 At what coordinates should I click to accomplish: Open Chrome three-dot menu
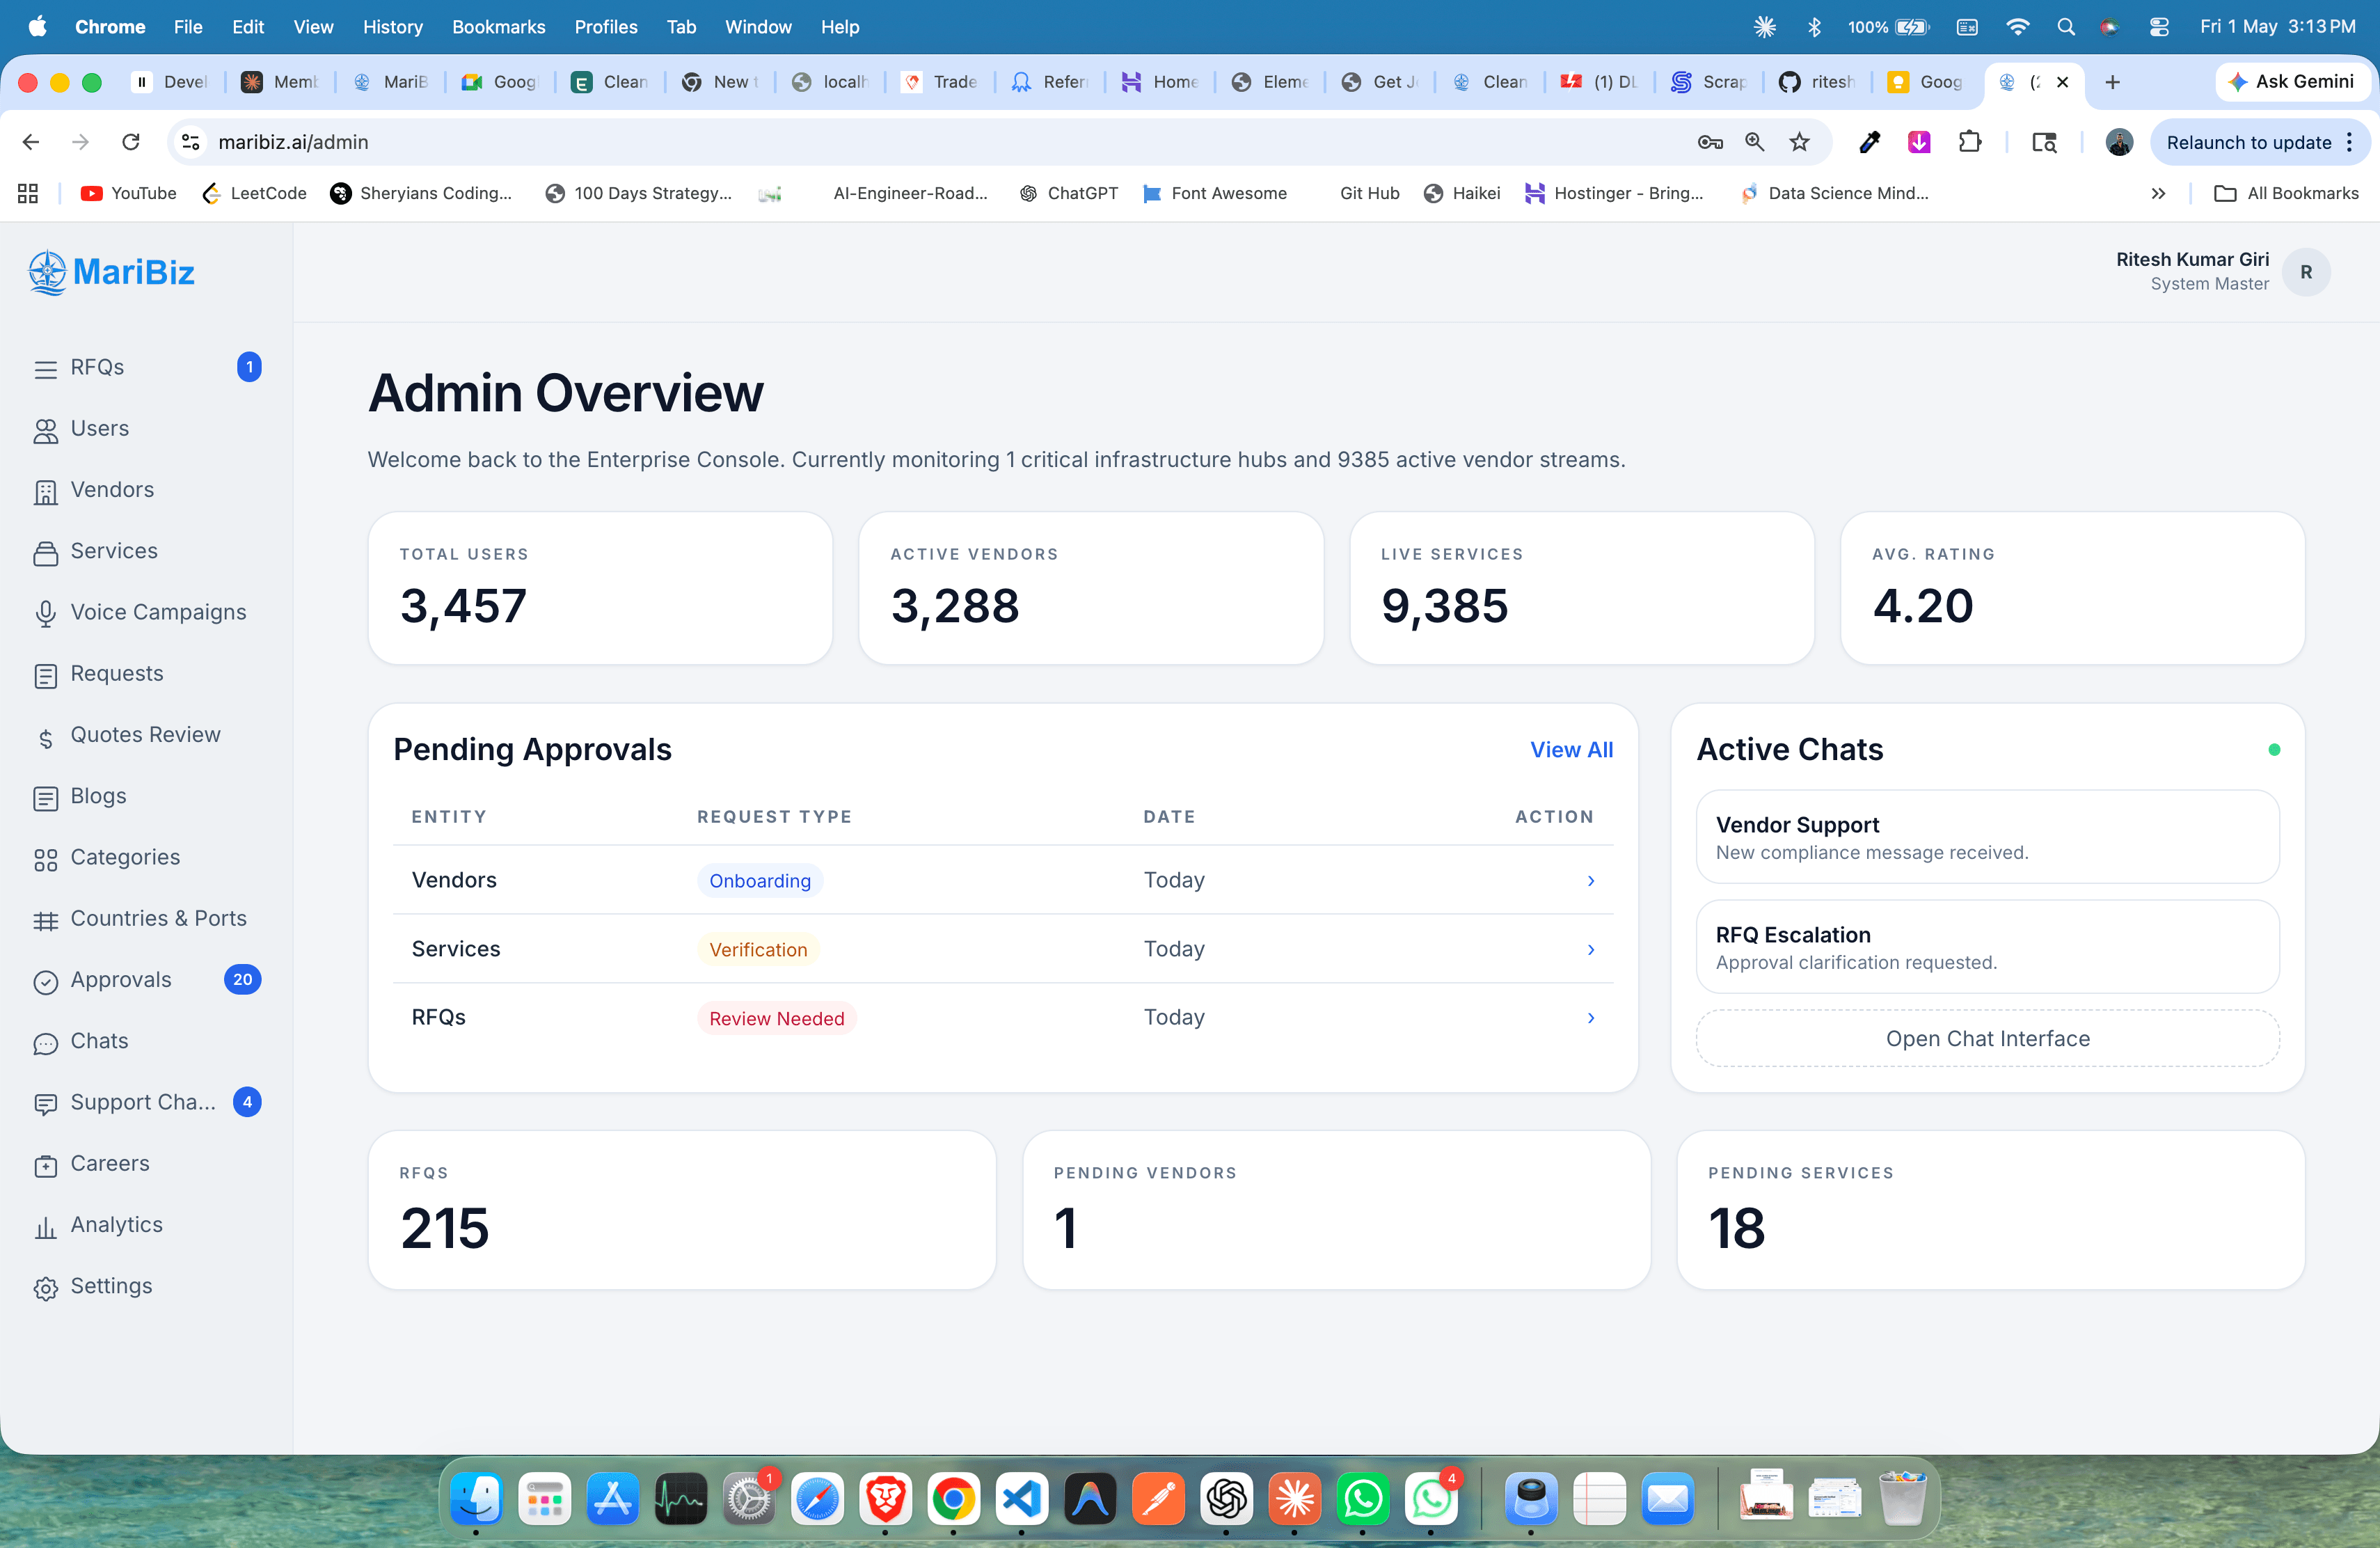coord(2349,142)
